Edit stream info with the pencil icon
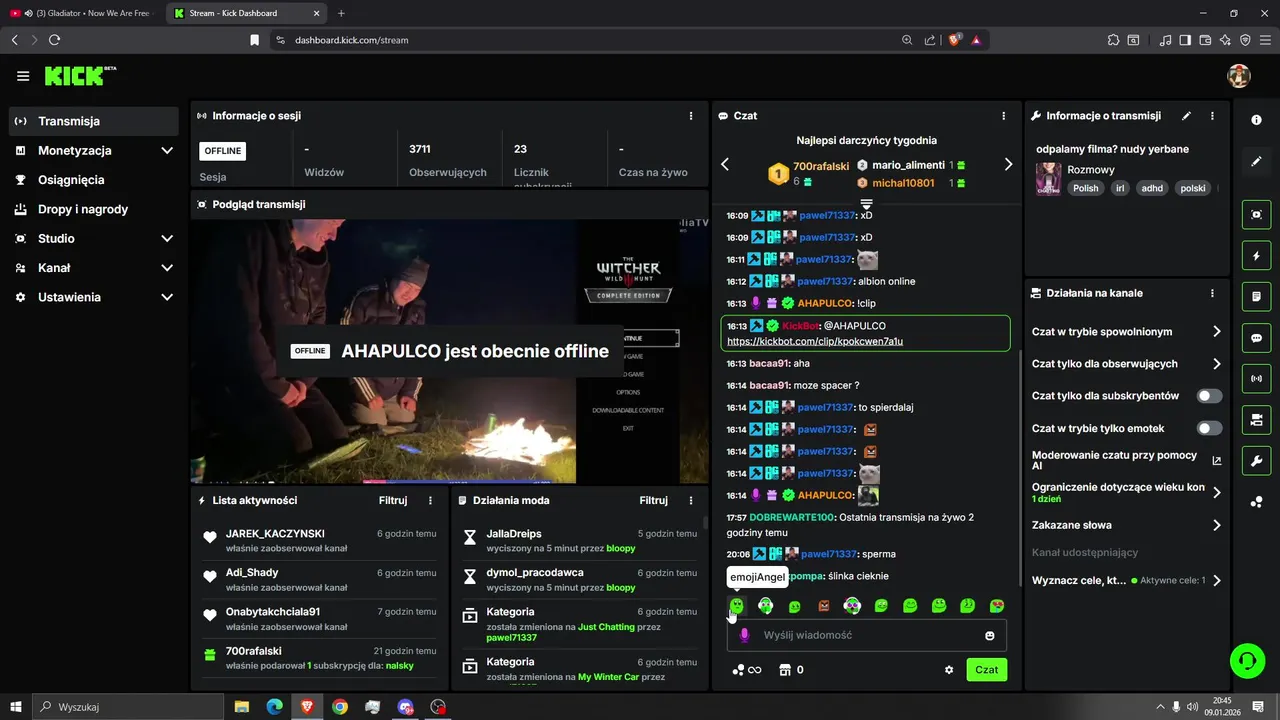The width and height of the screenshot is (1280, 720). (1186, 116)
